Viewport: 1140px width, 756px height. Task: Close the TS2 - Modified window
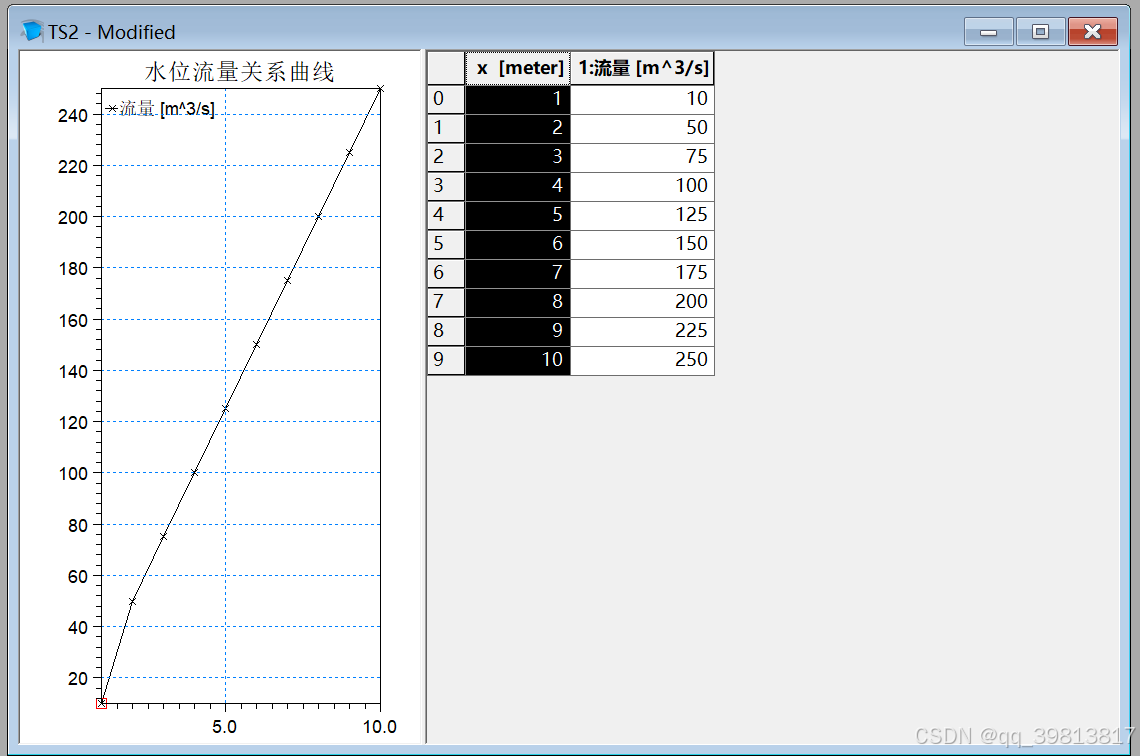click(1093, 32)
